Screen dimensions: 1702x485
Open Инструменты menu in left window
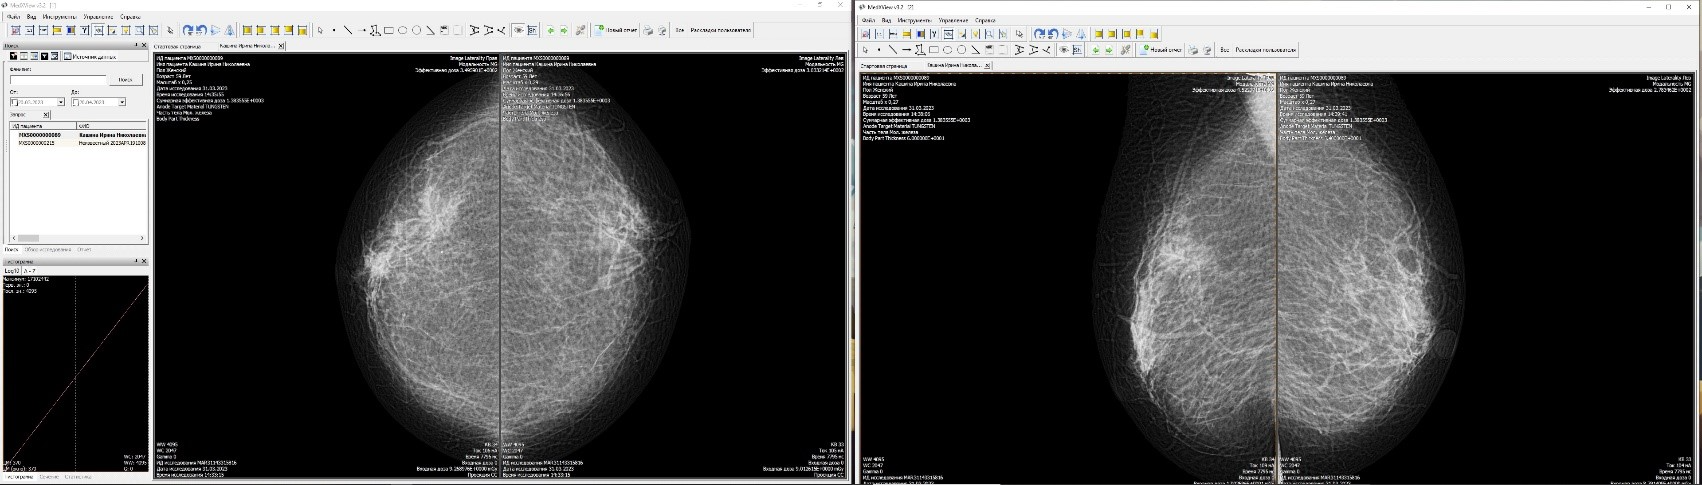60,17
